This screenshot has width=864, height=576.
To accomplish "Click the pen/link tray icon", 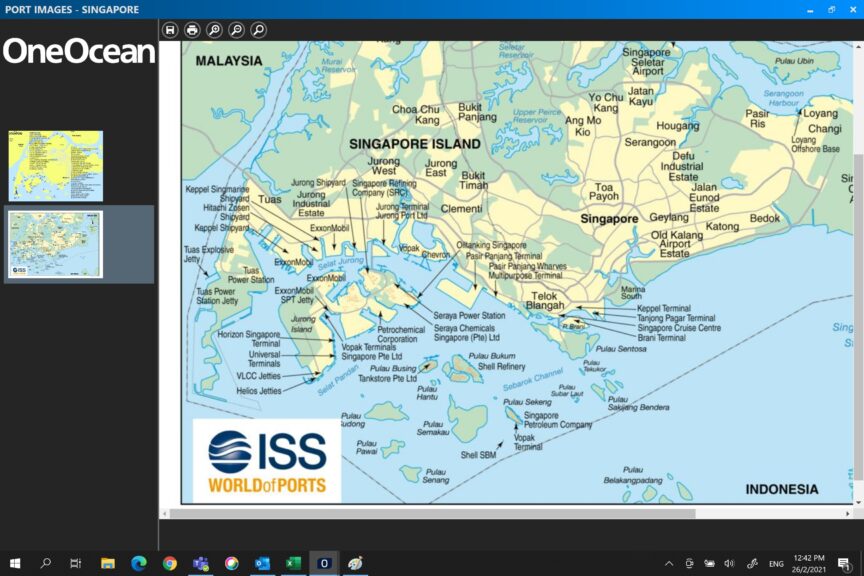I will click(752, 563).
